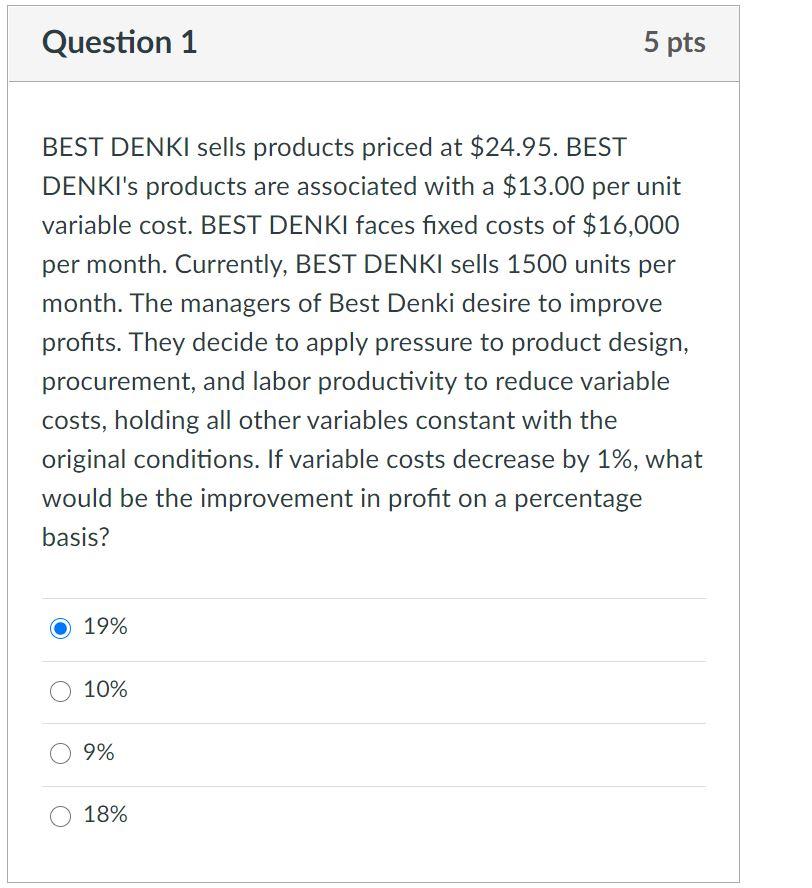Click the 19% answer label text
The height and width of the screenshot is (888, 812).
107,627
